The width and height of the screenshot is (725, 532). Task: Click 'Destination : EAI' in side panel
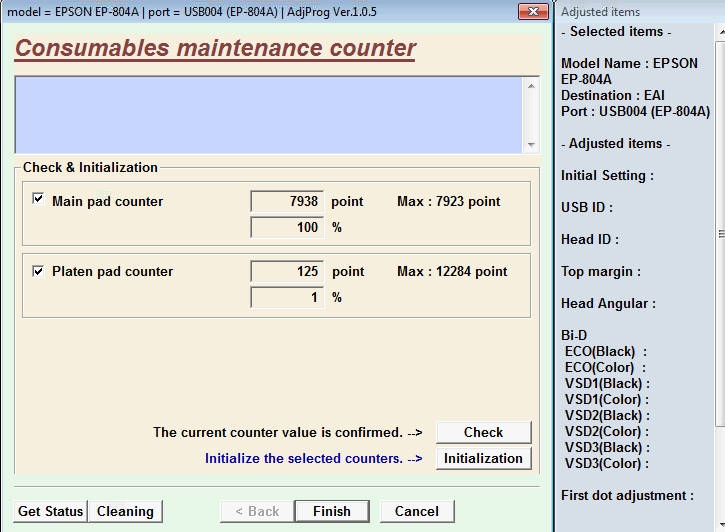(613, 95)
